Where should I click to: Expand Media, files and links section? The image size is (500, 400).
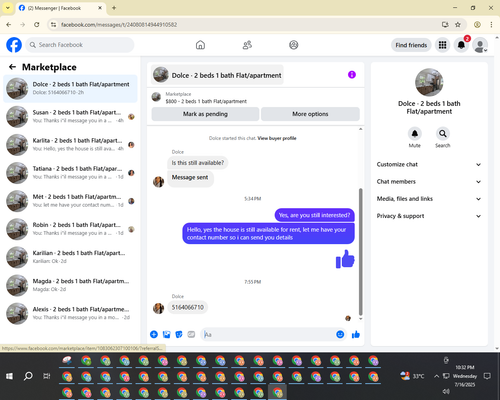429,199
